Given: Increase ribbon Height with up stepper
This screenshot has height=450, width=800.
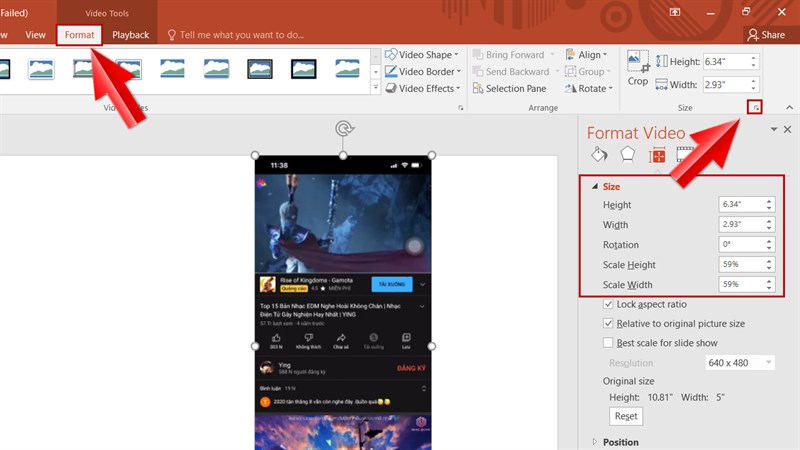Looking at the screenshot, I should coord(754,58).
